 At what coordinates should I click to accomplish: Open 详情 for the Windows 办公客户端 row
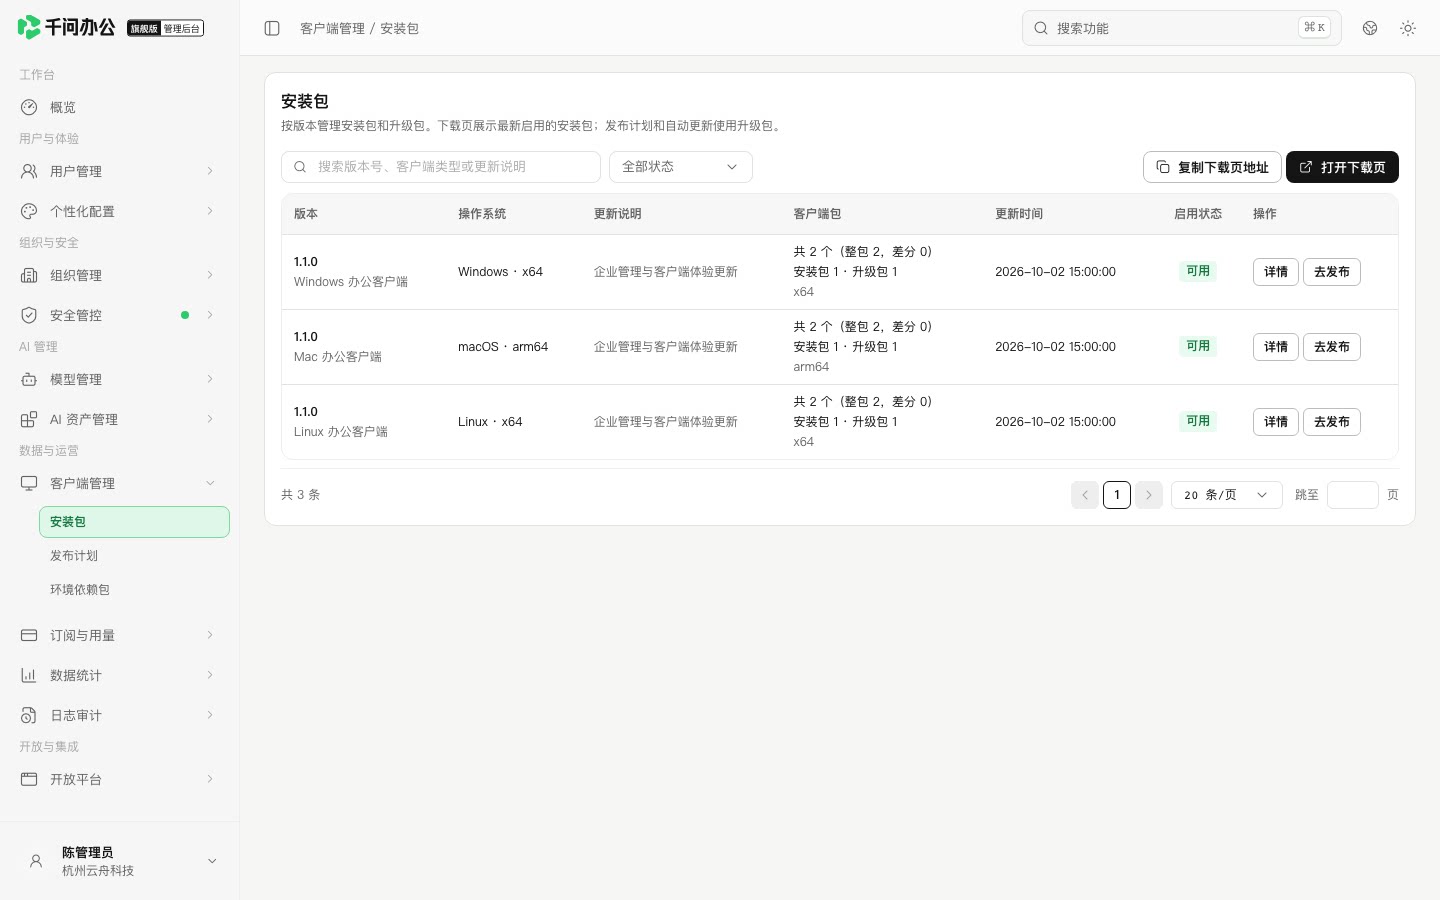(1276, 272)
